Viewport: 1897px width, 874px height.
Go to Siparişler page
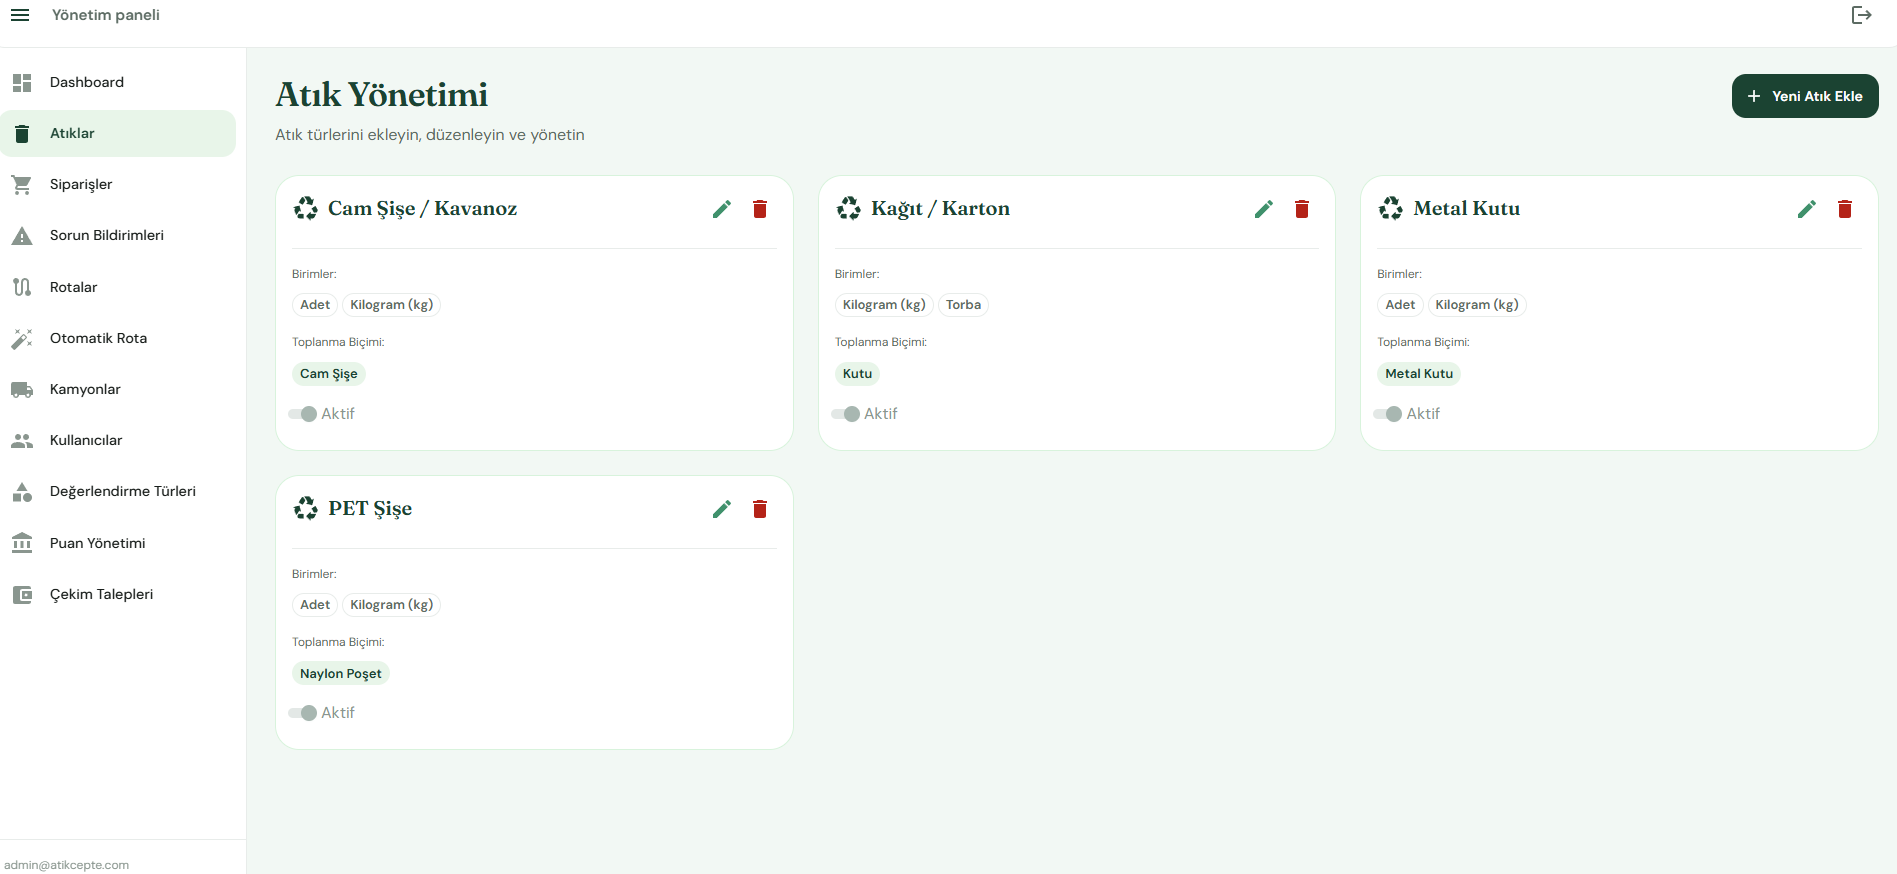118,184
